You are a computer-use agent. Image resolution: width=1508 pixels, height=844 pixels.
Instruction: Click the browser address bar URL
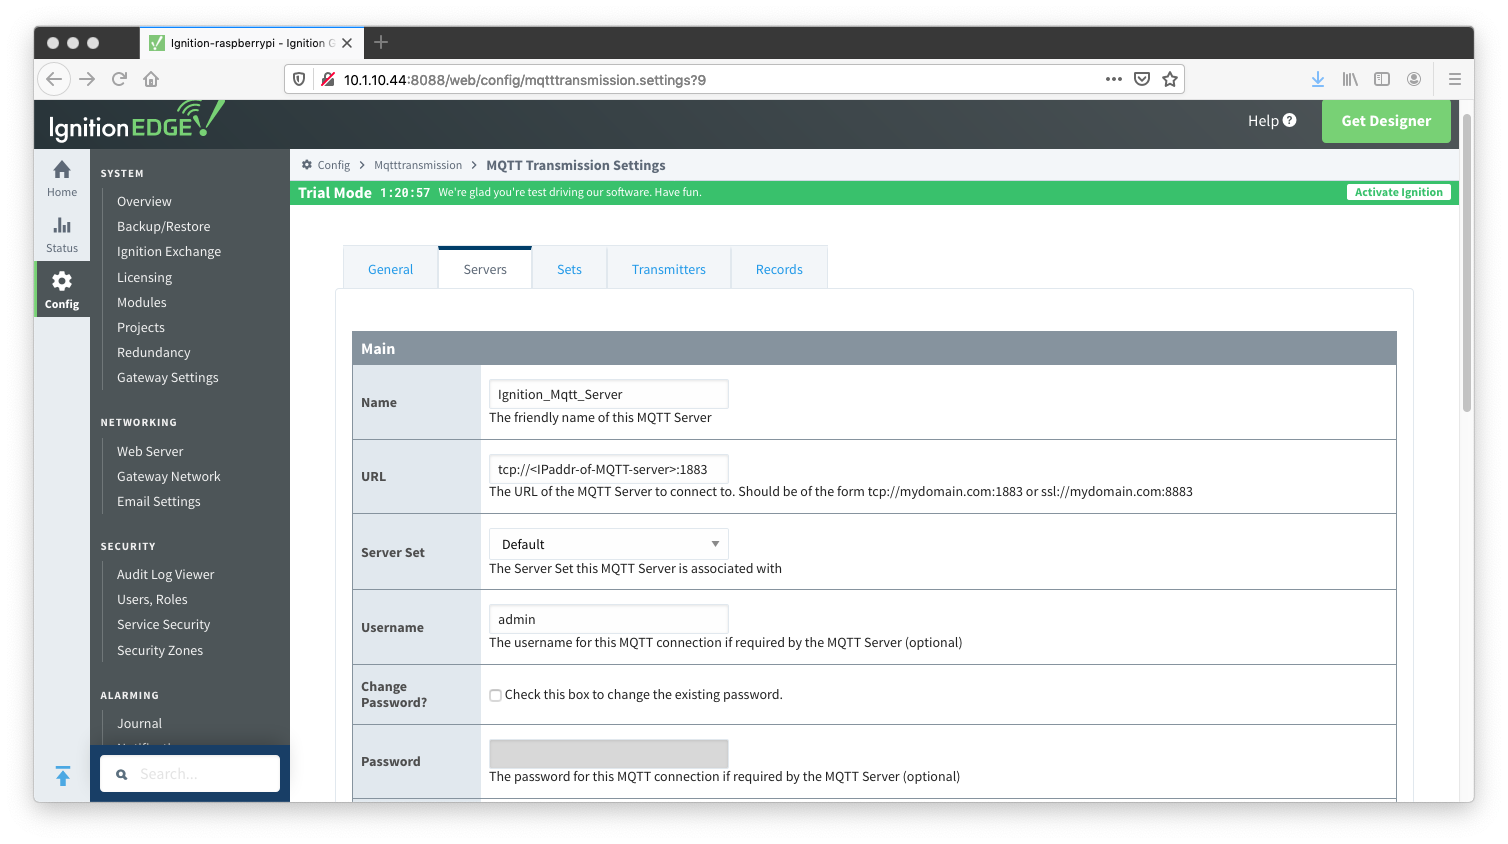tap(525, 80)
